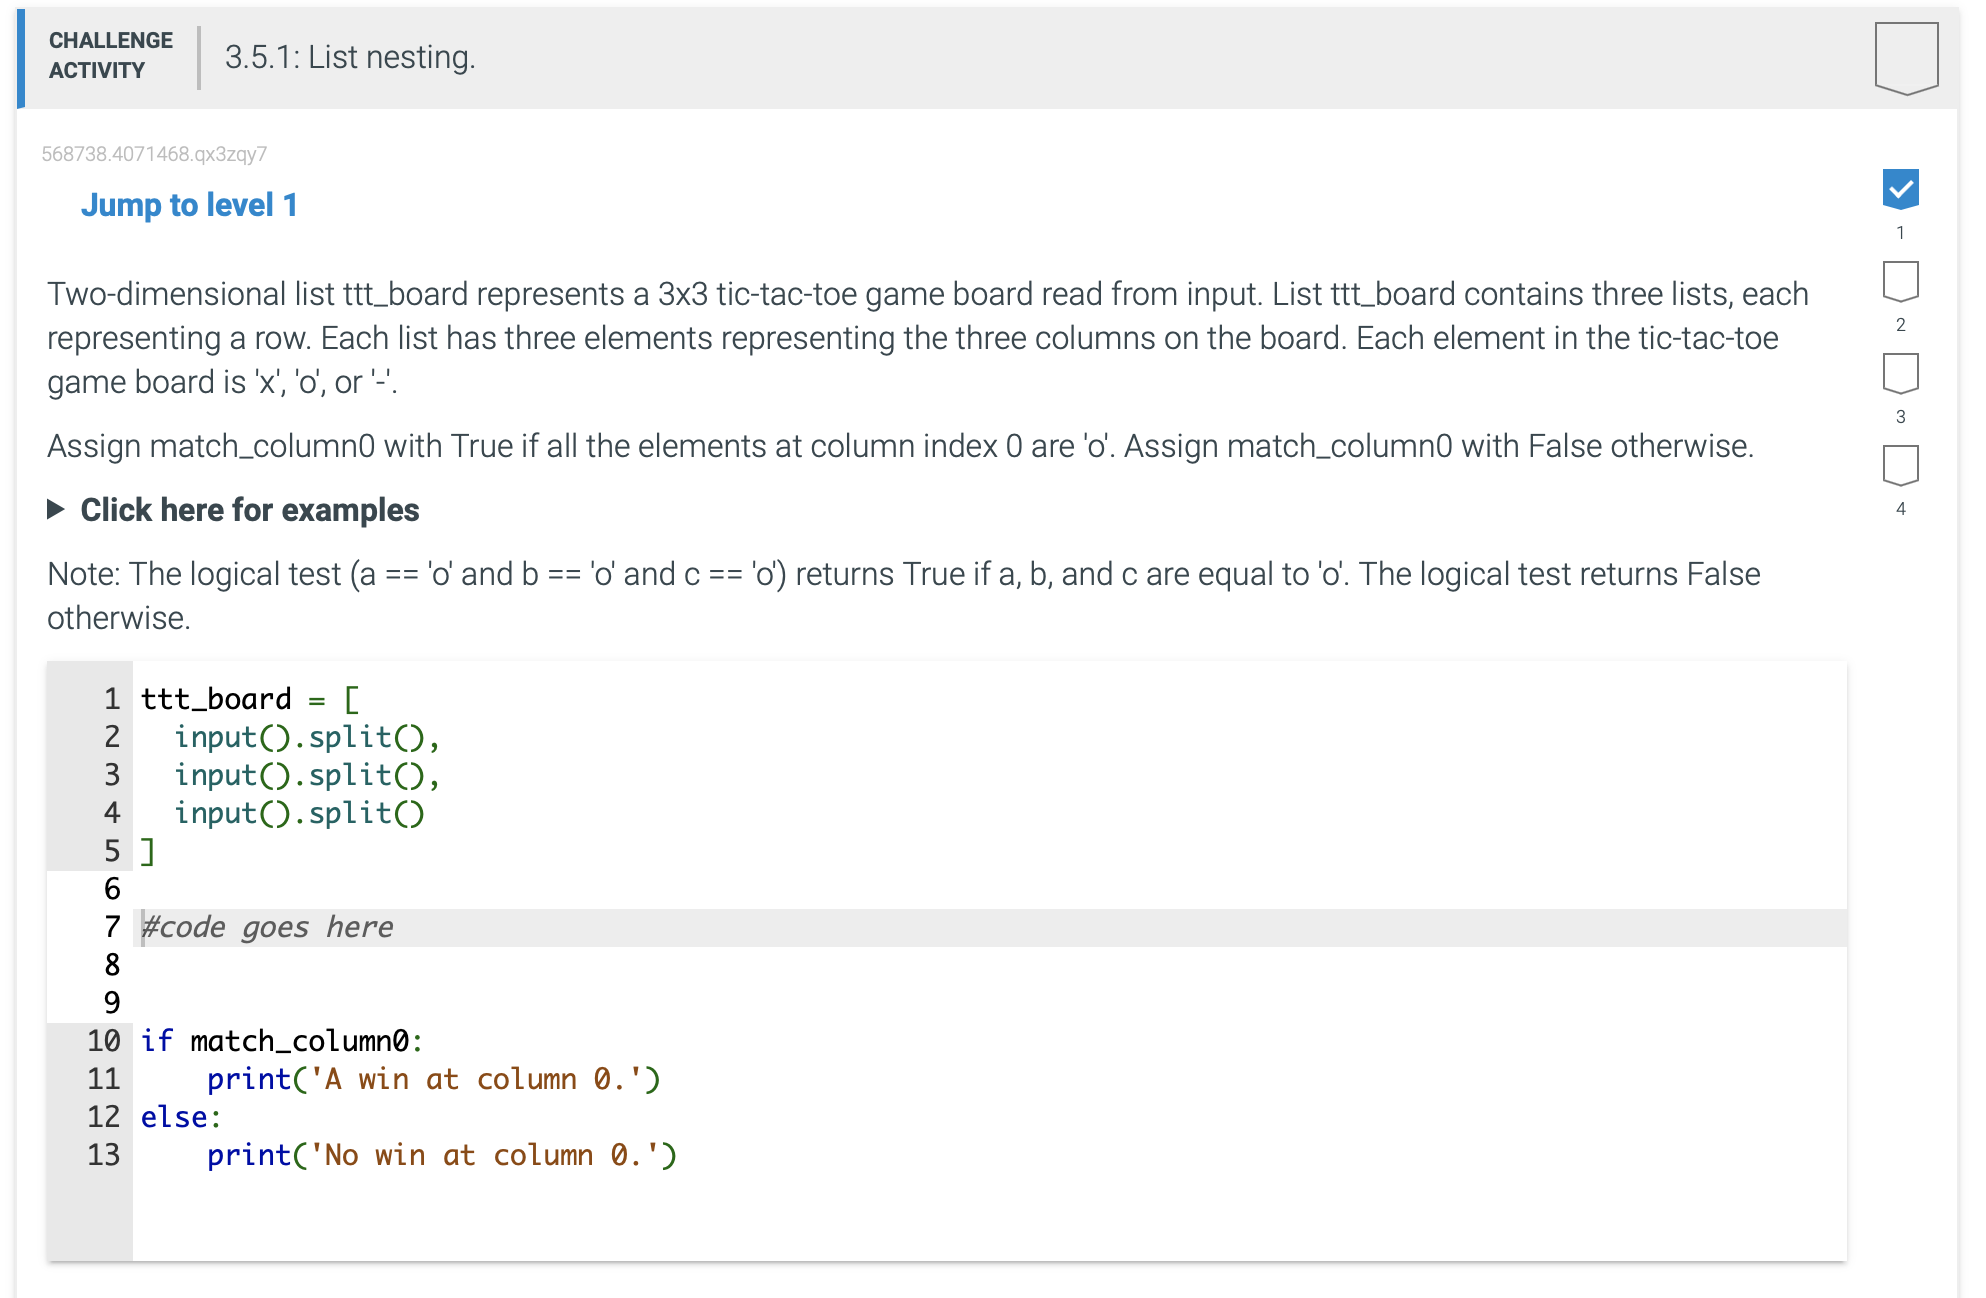
Task: Click the level 1 shield icon
Action: [x=1899, y=191]
